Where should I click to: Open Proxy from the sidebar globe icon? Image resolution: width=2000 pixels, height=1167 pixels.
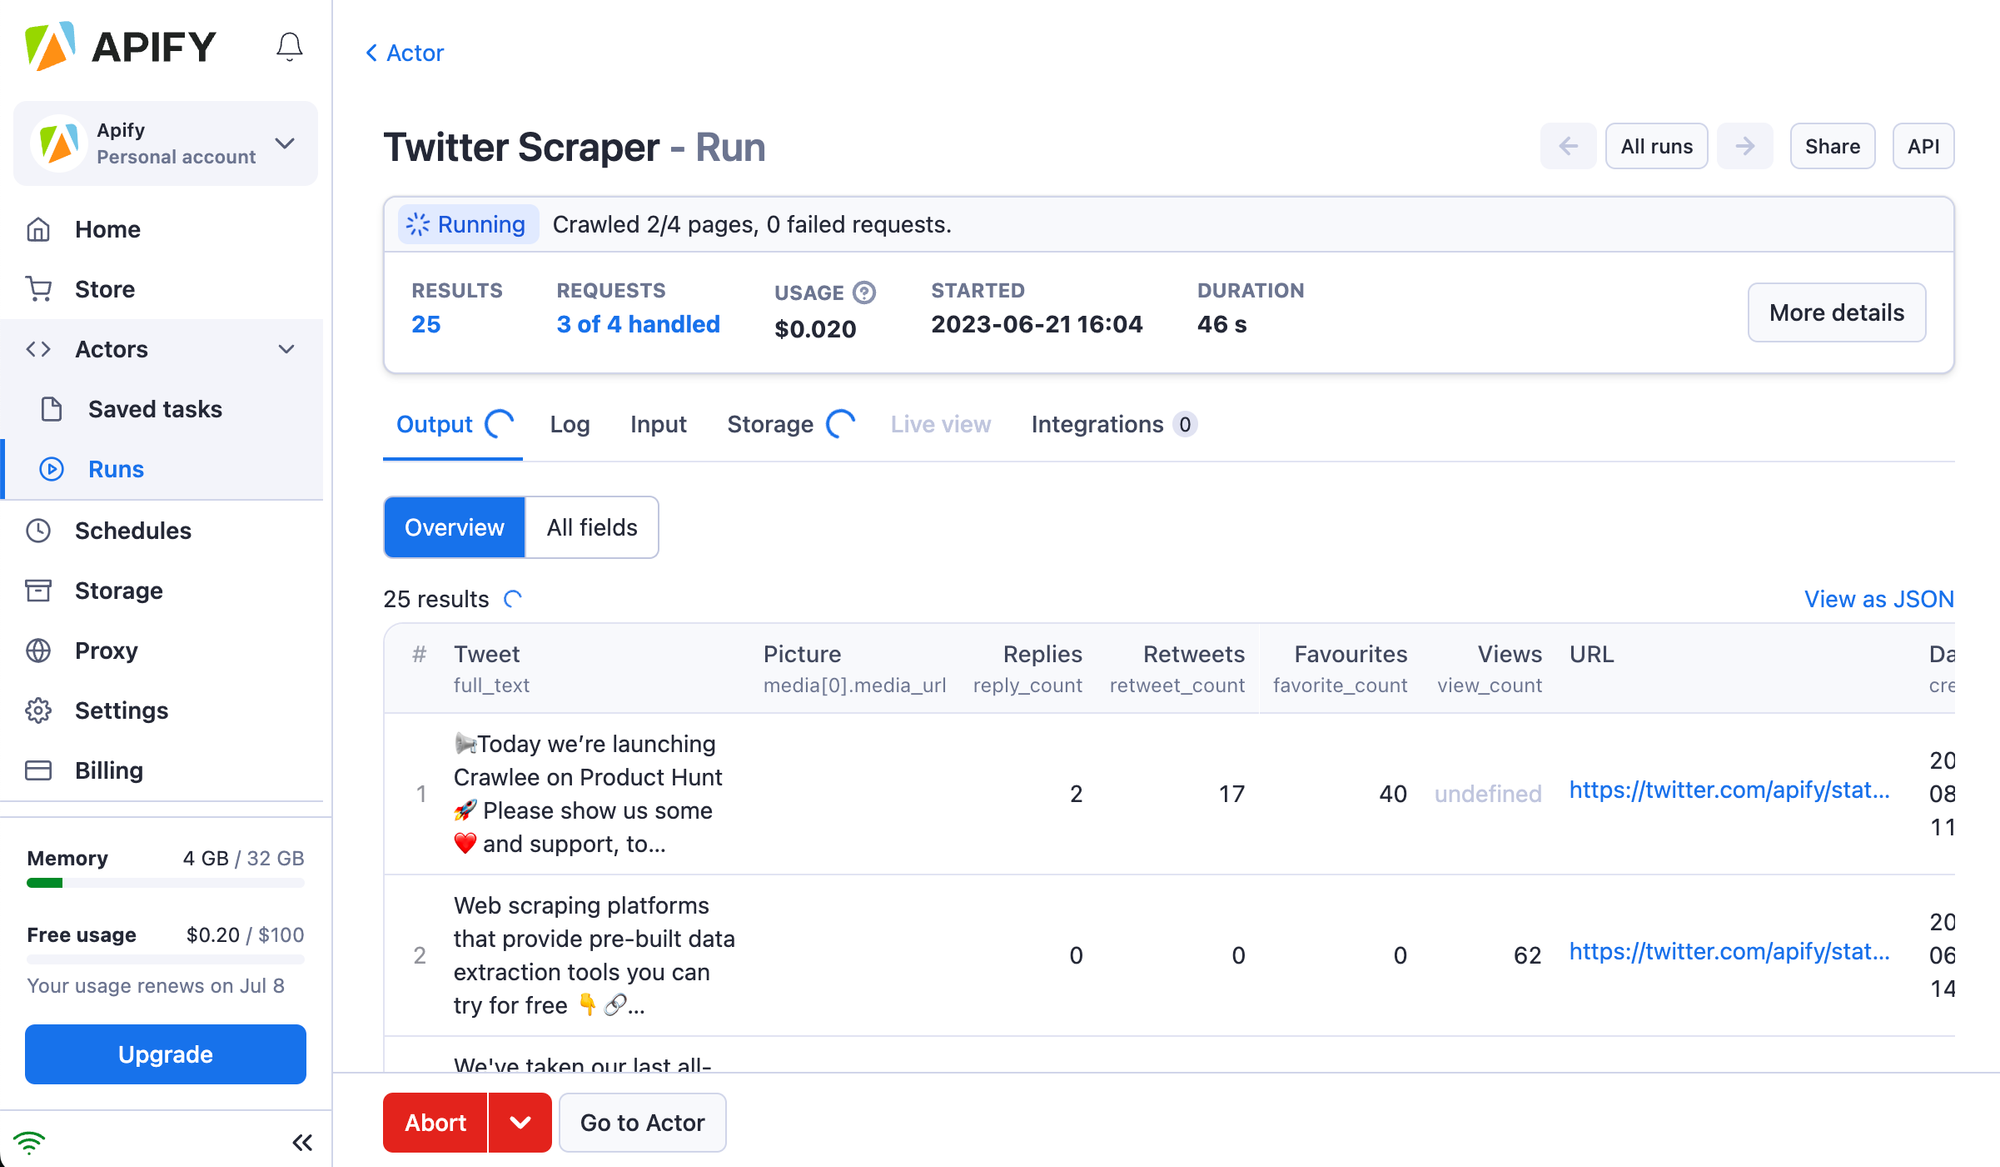pyautogui.click(x=39, y=650)
